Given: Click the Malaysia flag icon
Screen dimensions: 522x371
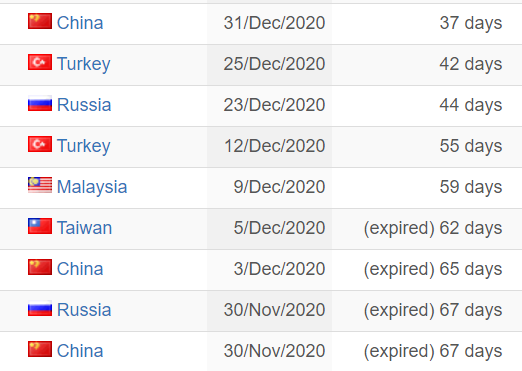Looking at the screenshot, I should pos(40,185).
